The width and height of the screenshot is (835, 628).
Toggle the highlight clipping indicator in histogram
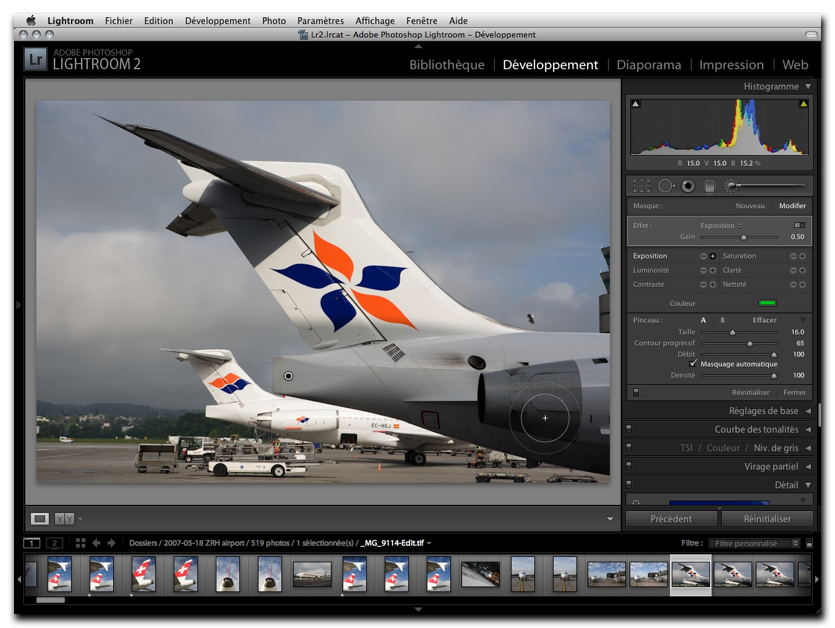point(804,104)
